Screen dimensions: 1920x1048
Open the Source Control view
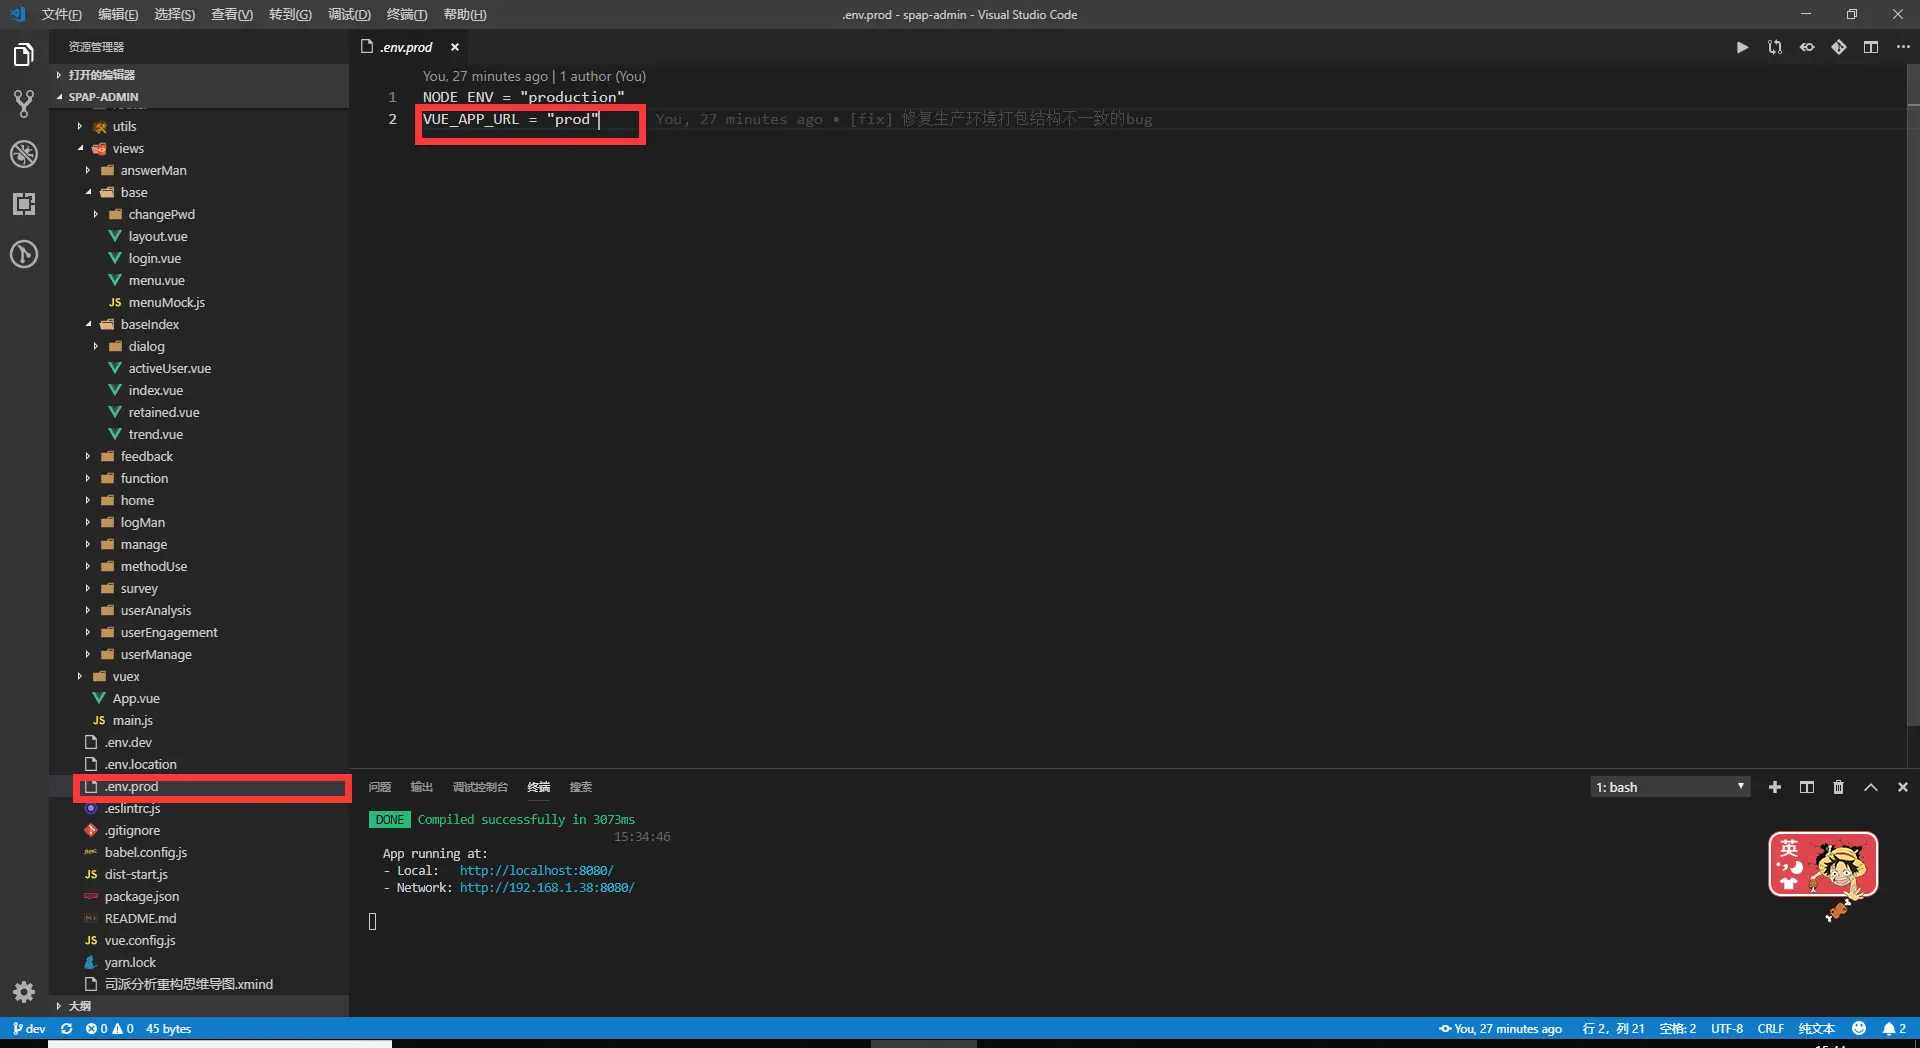(24, 103)
